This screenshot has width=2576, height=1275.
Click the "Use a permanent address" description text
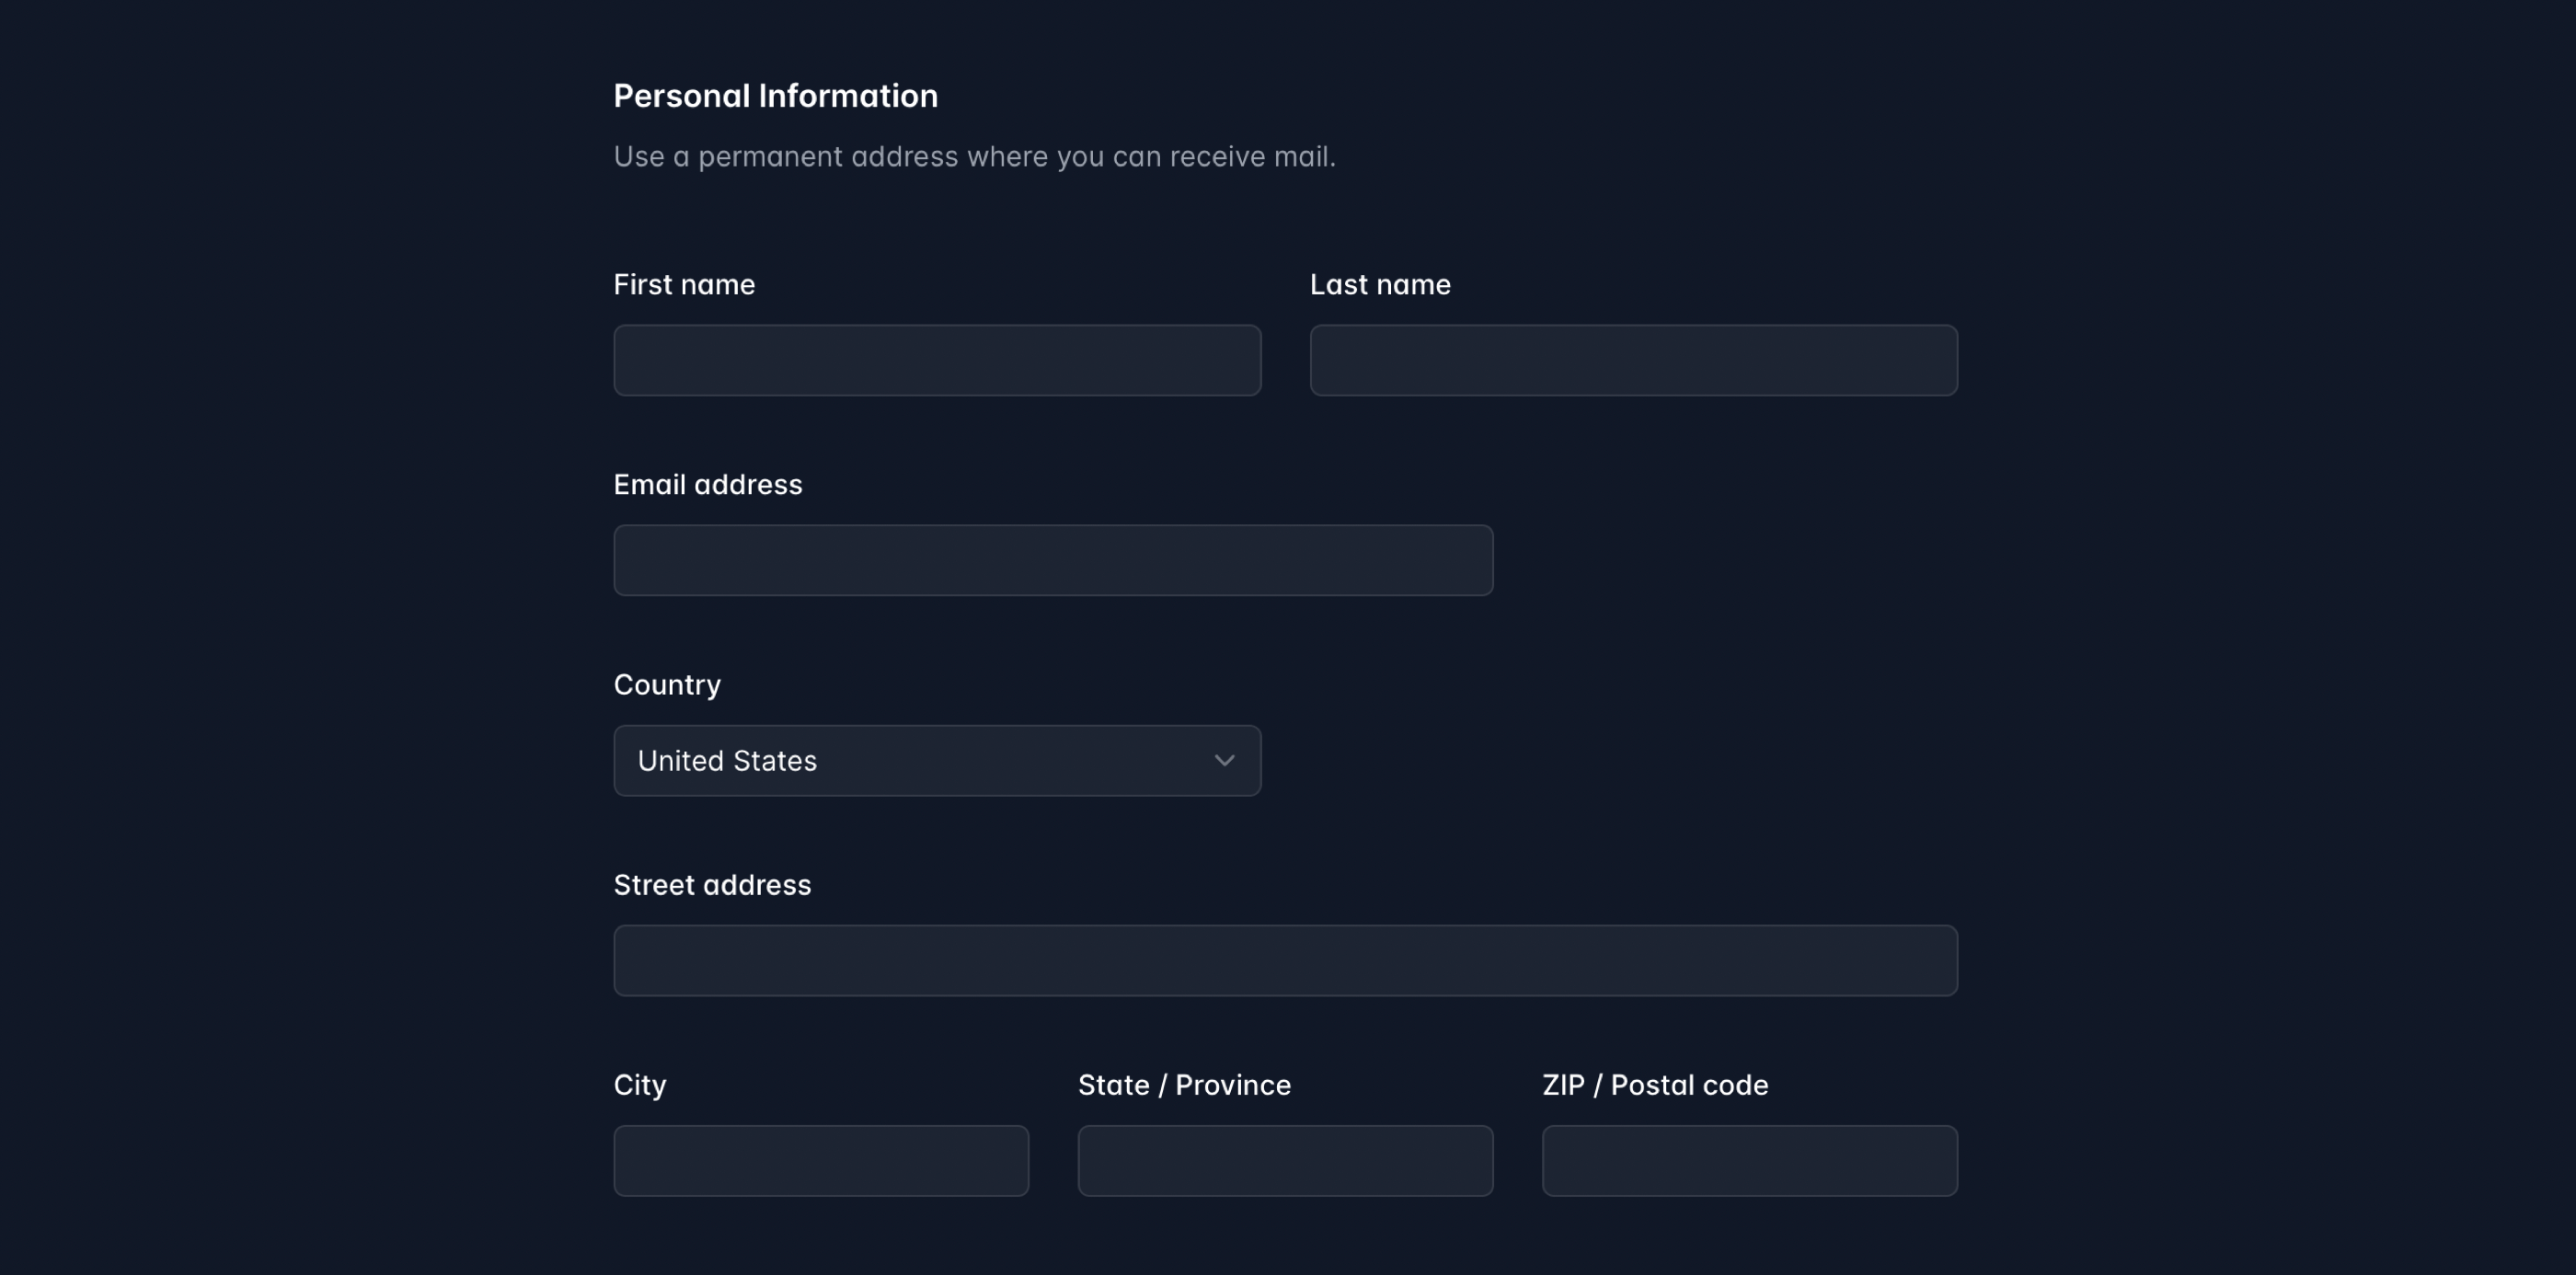(x=974, y=157)
